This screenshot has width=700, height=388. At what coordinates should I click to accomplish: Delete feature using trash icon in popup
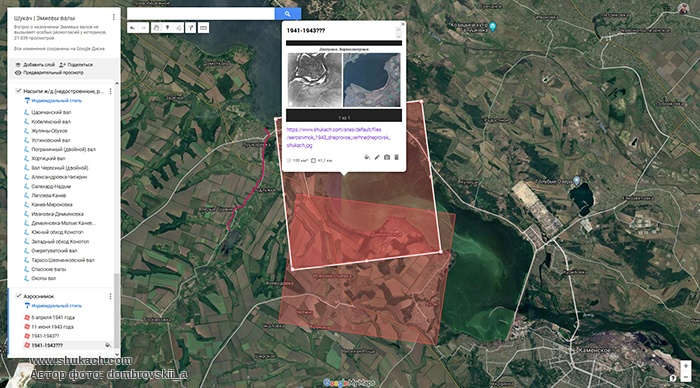tap(396, 157)
